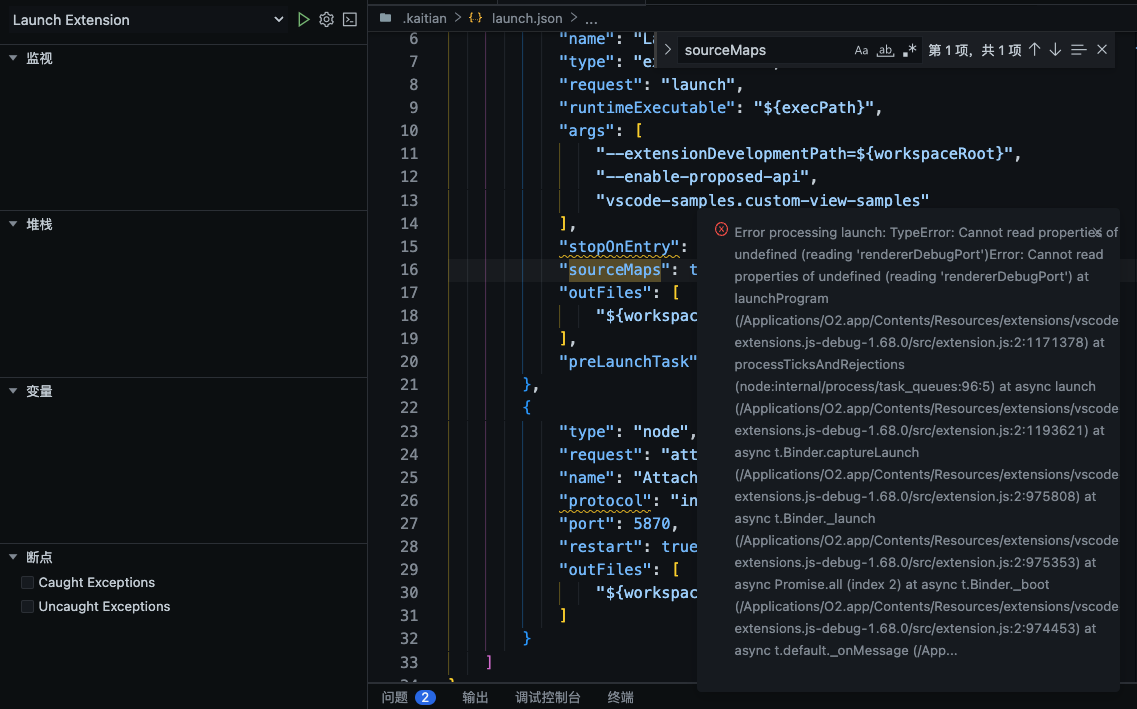Check the Uncaught Exceptions checkbox

coord(26,606)
